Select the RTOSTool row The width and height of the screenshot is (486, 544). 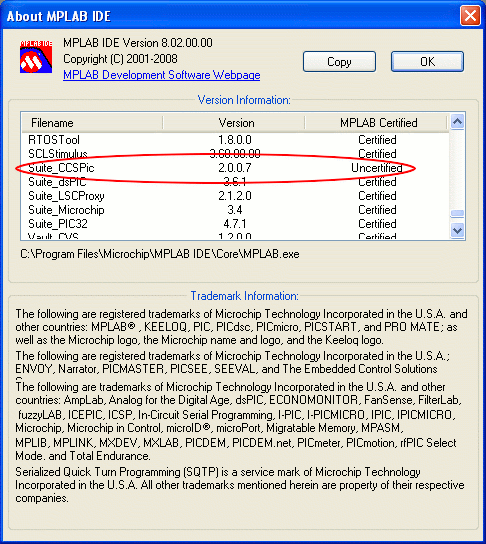click(x=235, y=140)
